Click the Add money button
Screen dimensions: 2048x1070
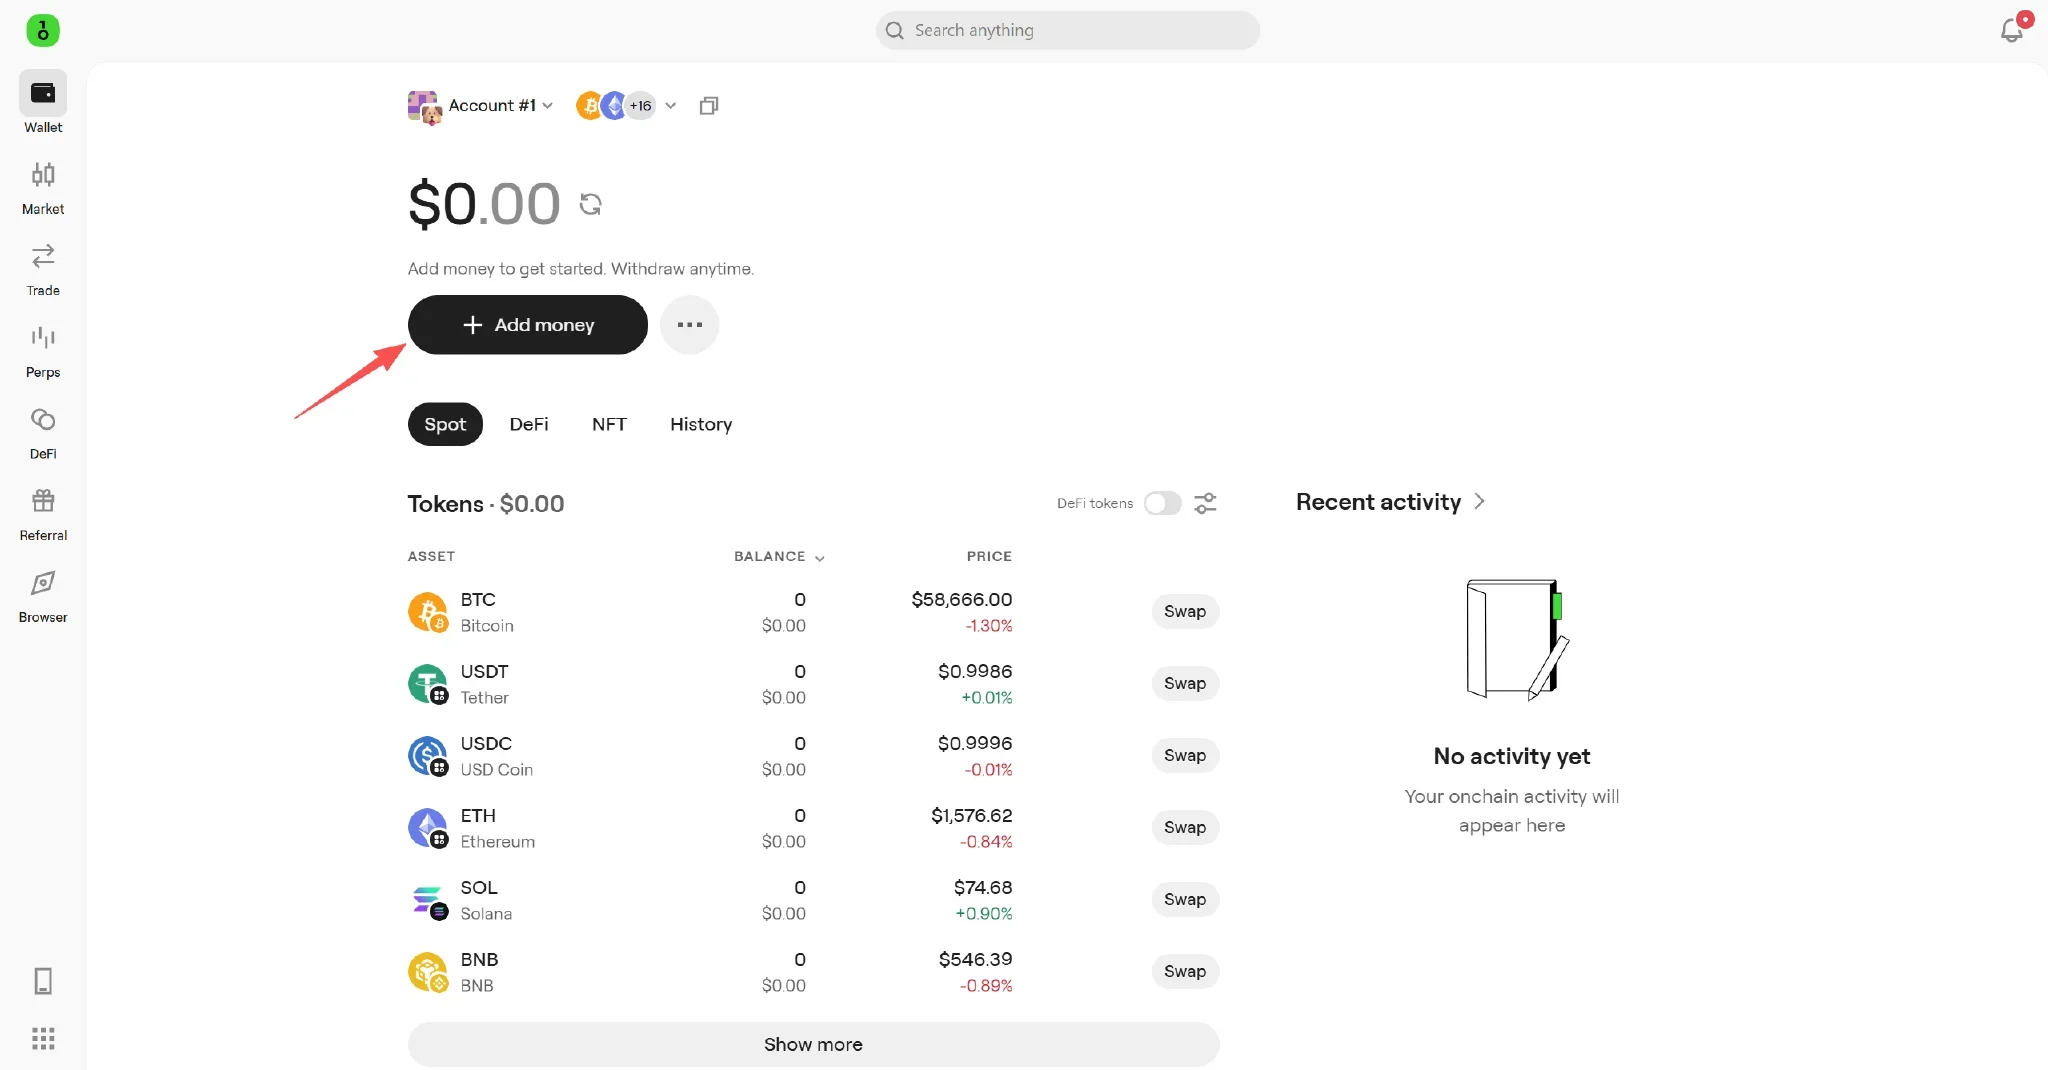[x=528, y=325]
